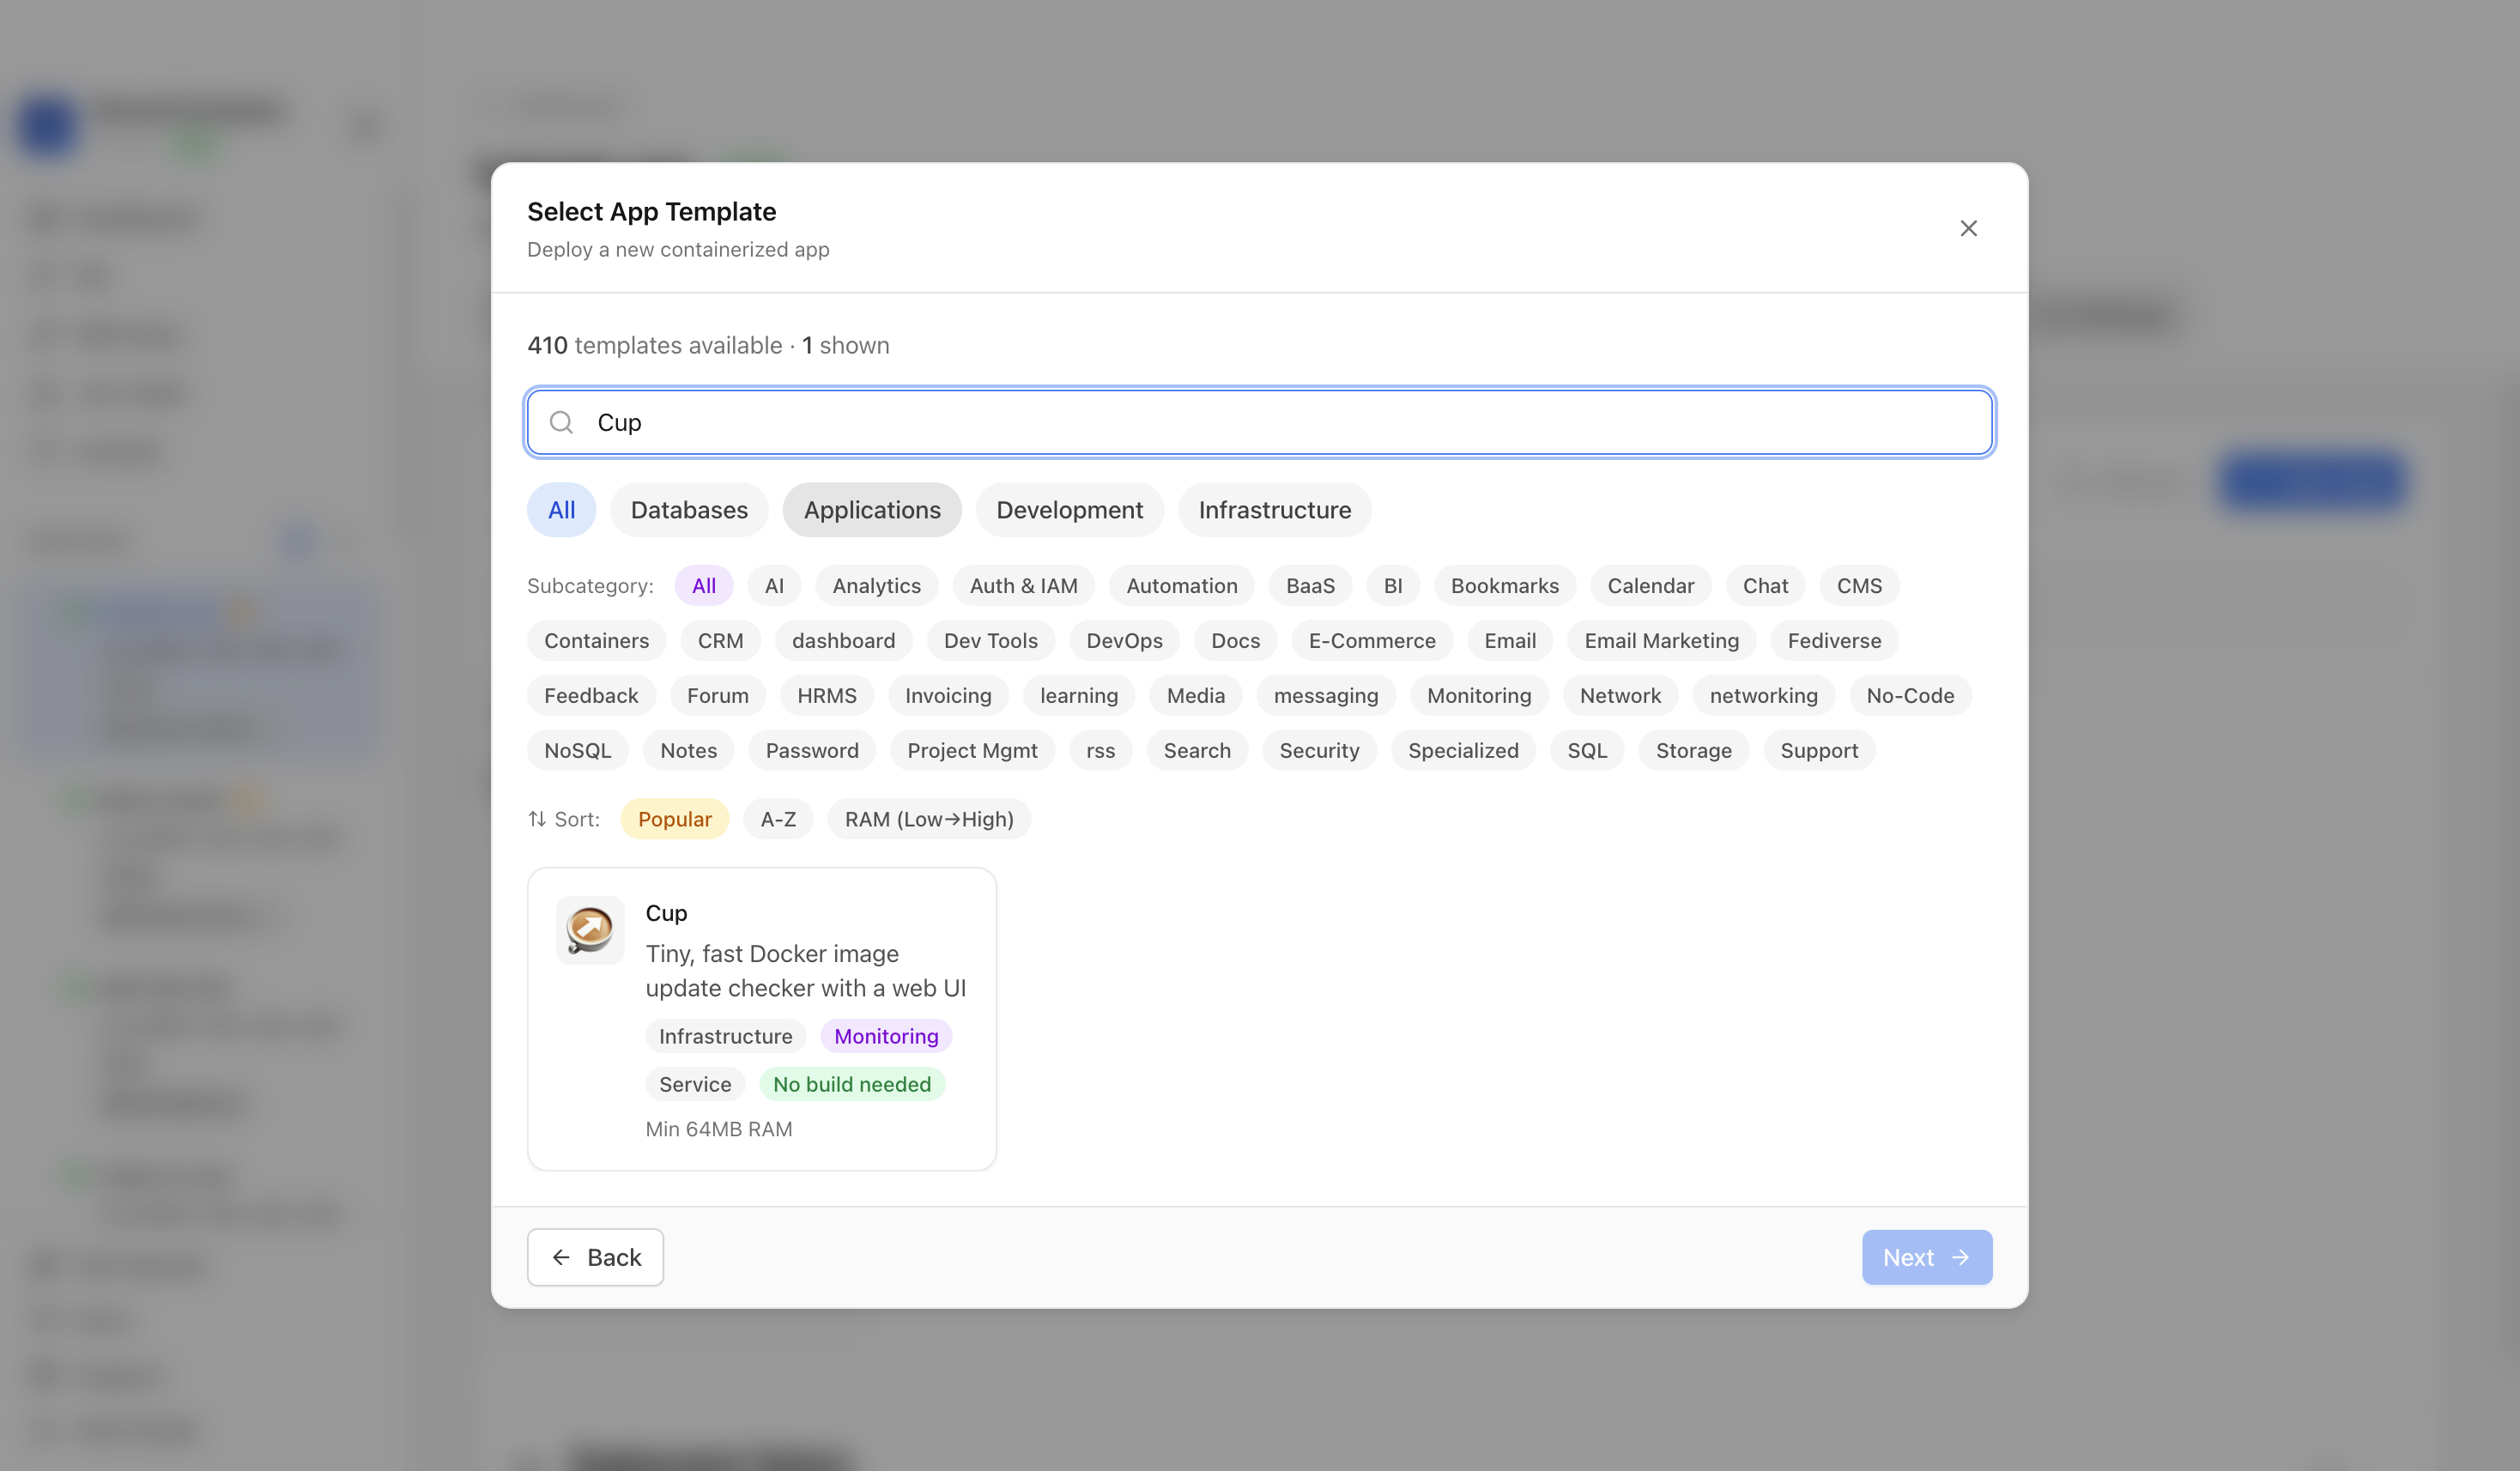This screenshot has width=2520, height=1471.
Task: Select the Databases category tab
Action: [x=689, y=510]
